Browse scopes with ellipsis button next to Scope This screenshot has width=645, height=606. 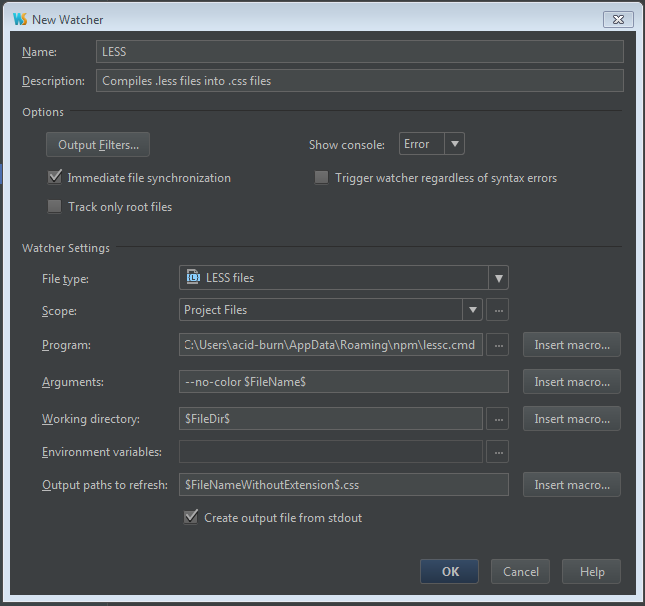(498, 310)
